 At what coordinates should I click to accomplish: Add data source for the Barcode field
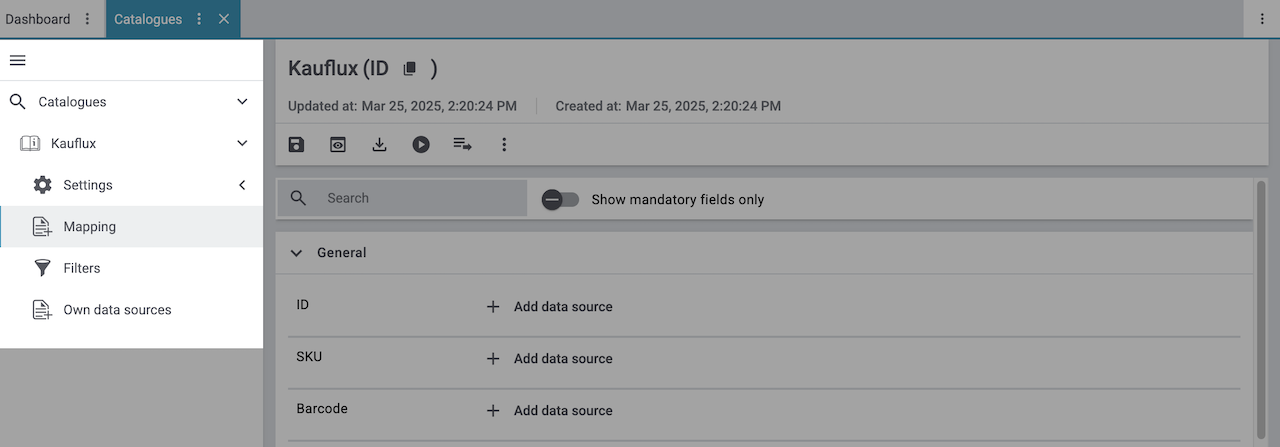pyautogui.click(x=549, y=411)
